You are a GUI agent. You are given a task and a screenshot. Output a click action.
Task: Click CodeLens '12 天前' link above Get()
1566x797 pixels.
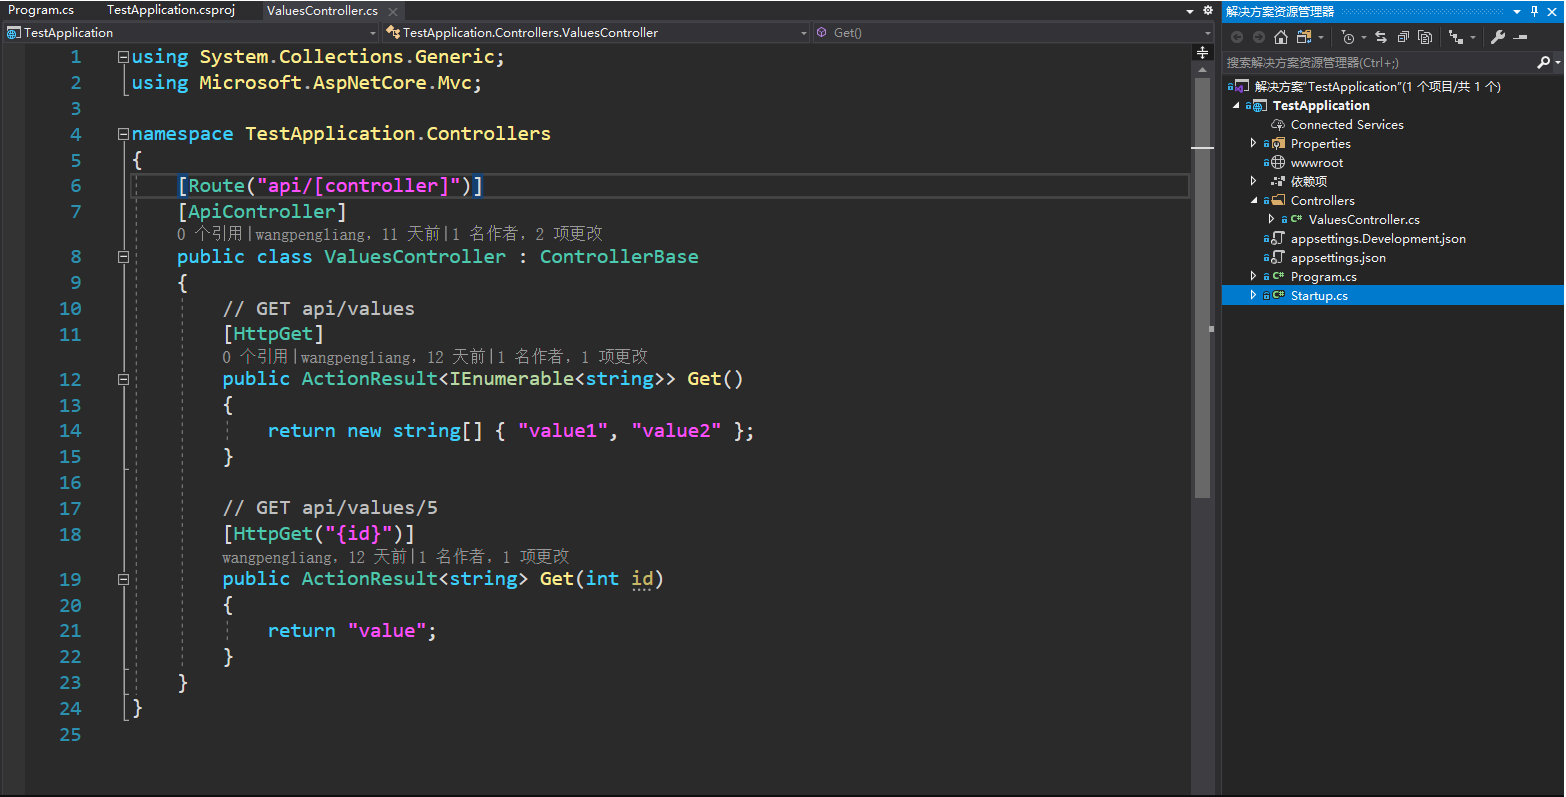[x=456, y=357]
